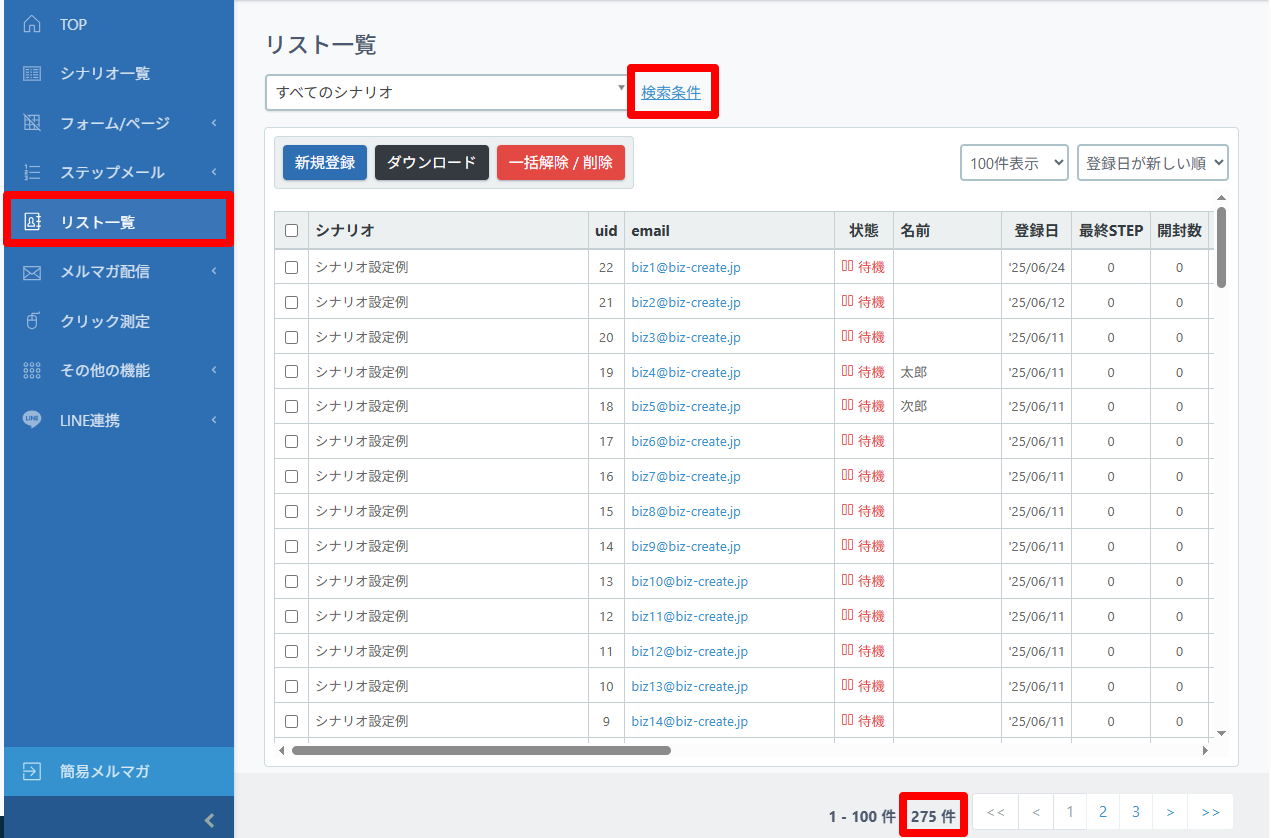Check the row for biz7@biz-create.jp
Screen dimensions: 1271x838
(x=291, y=476)
